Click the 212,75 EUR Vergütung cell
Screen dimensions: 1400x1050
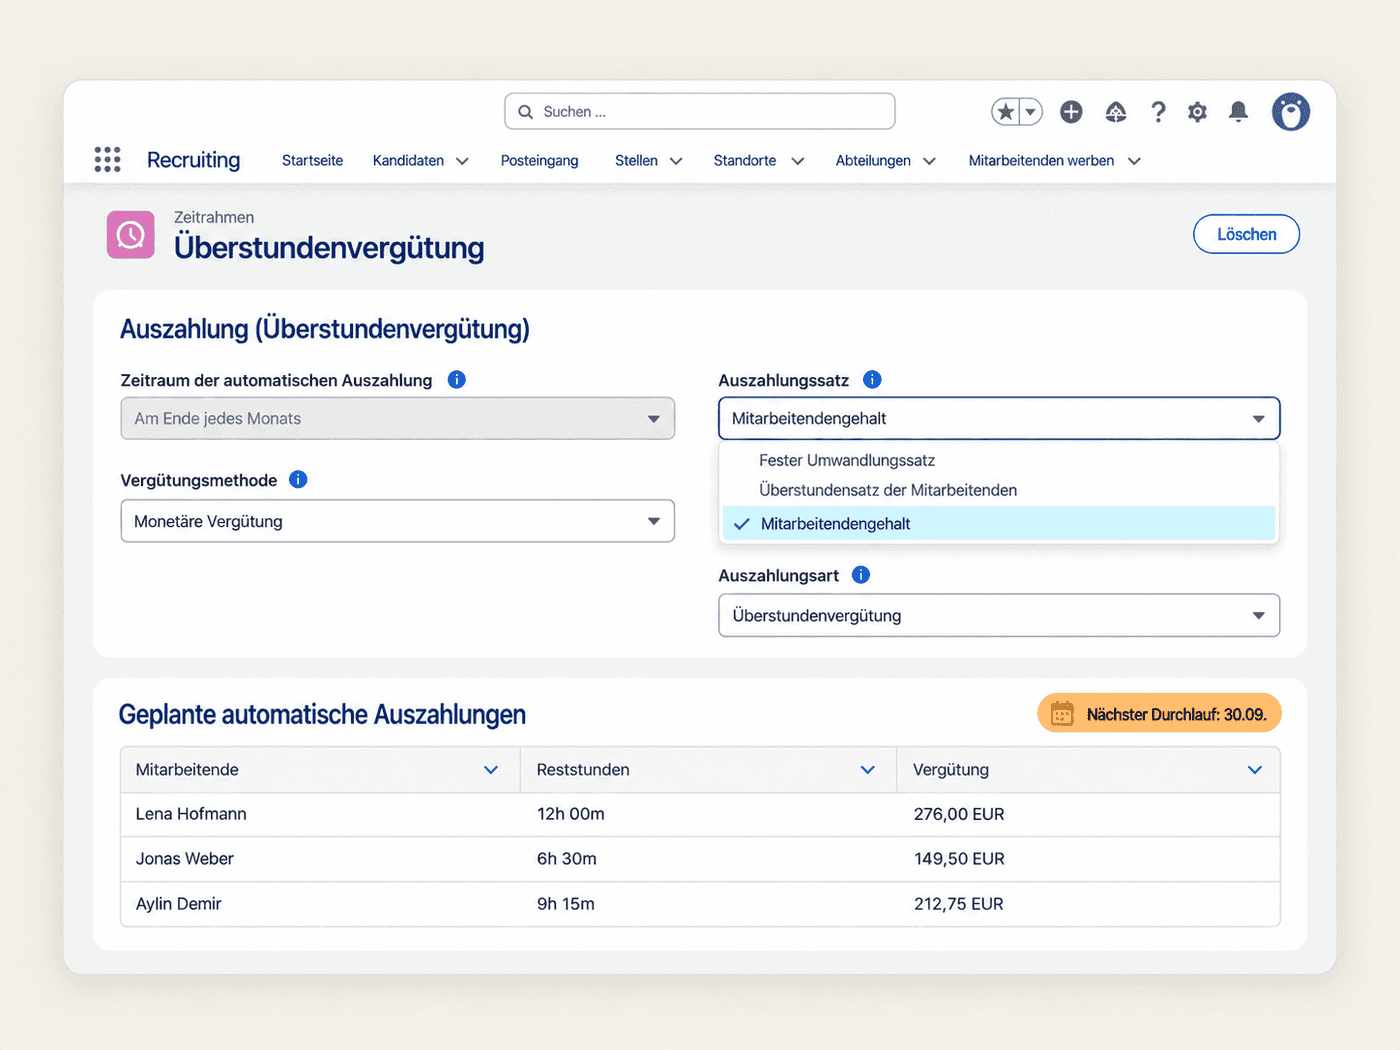pyautogui.click(x=959, y=904)
